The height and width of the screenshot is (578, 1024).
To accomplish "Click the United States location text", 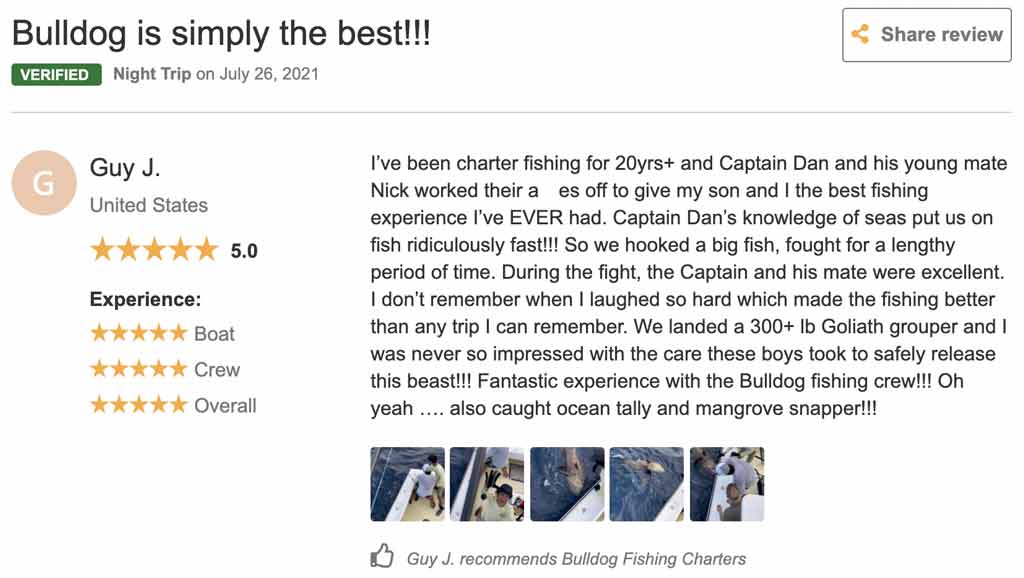I will click(149, 205).
